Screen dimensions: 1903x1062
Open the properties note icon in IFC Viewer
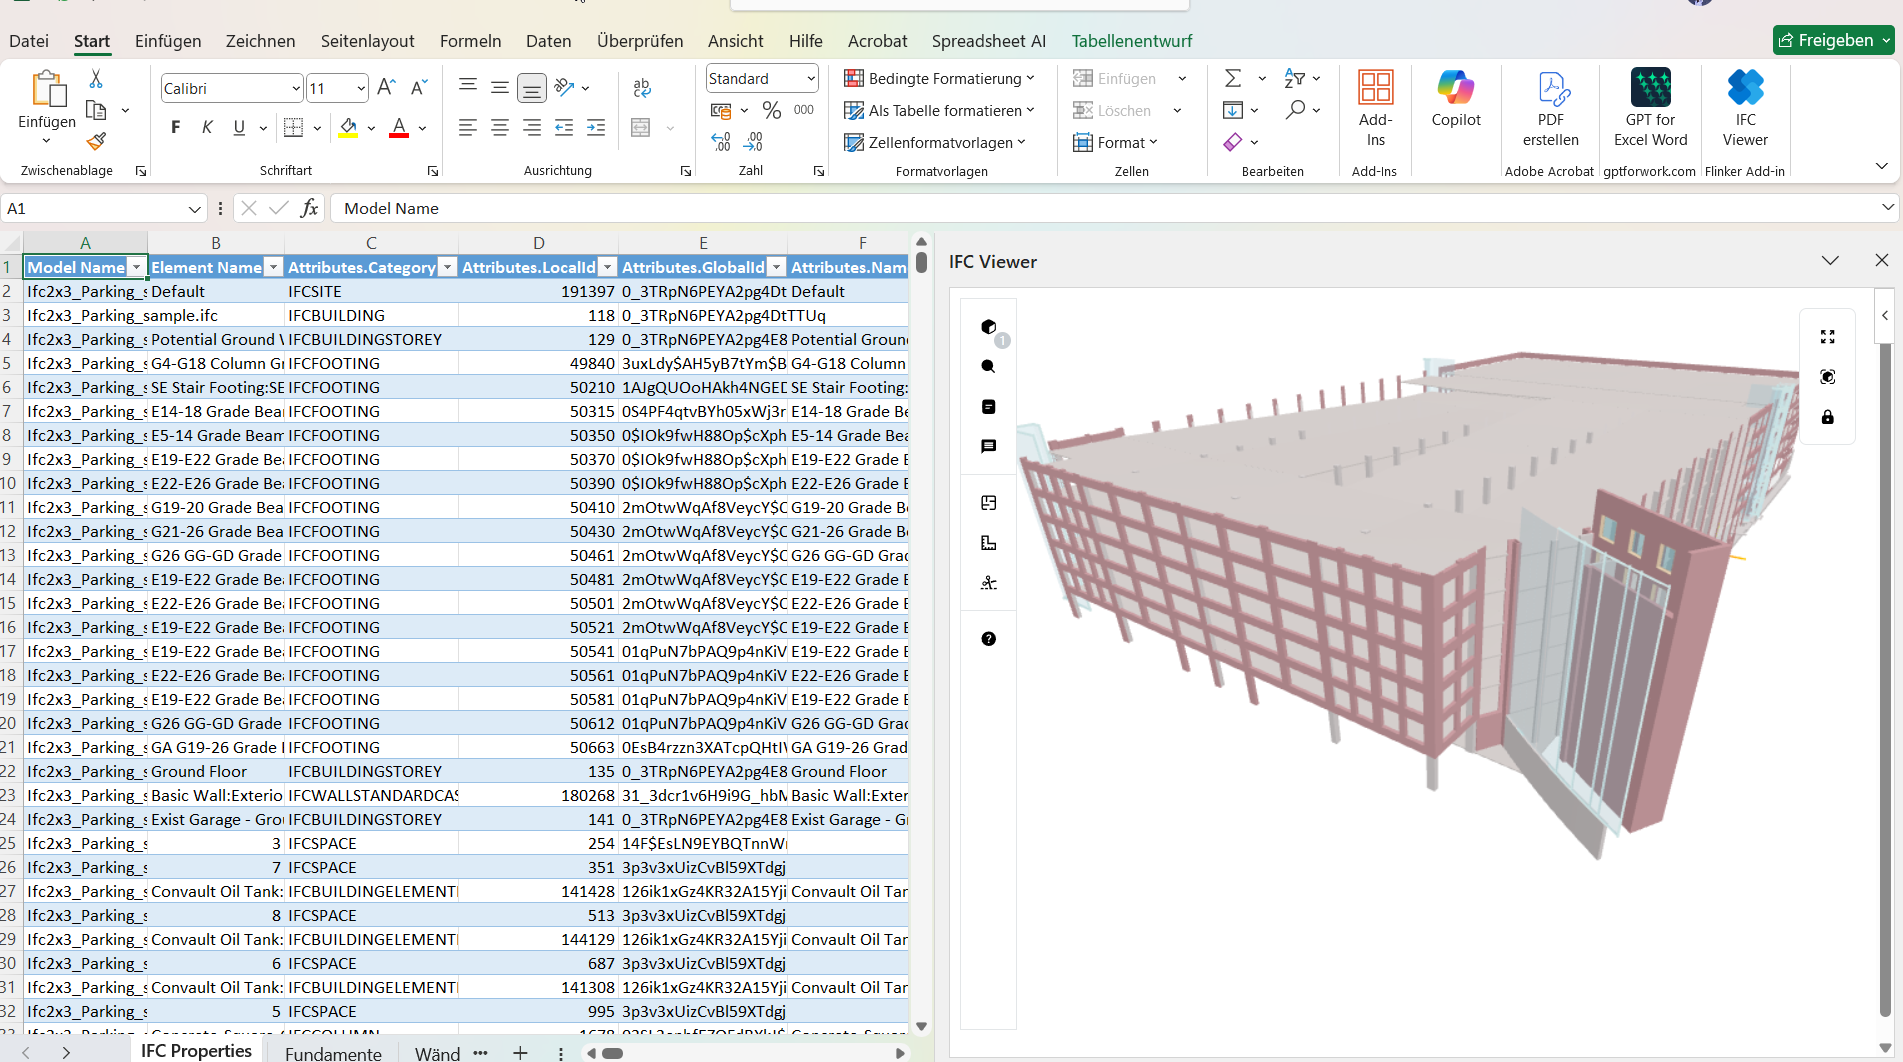(x=988, y=407)
